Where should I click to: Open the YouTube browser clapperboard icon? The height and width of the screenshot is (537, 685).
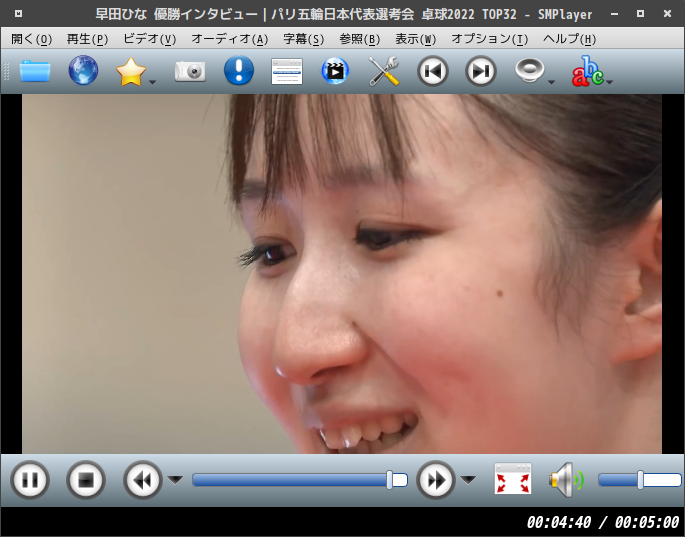click(335, 71)
